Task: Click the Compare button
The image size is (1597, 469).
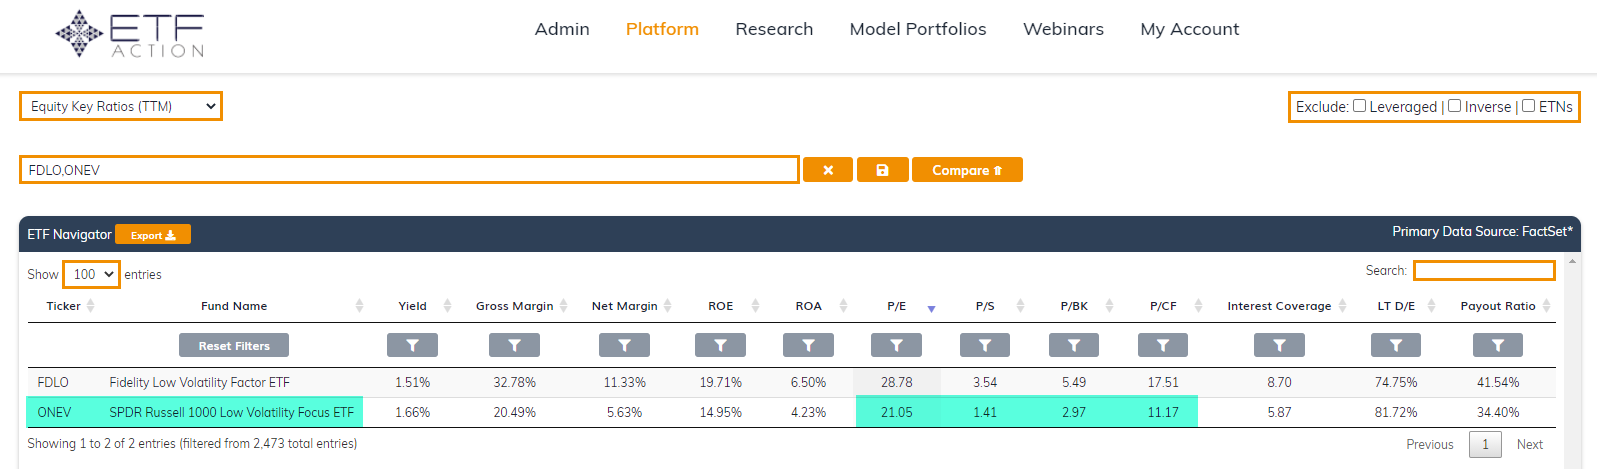Action: tap(967, 170)
